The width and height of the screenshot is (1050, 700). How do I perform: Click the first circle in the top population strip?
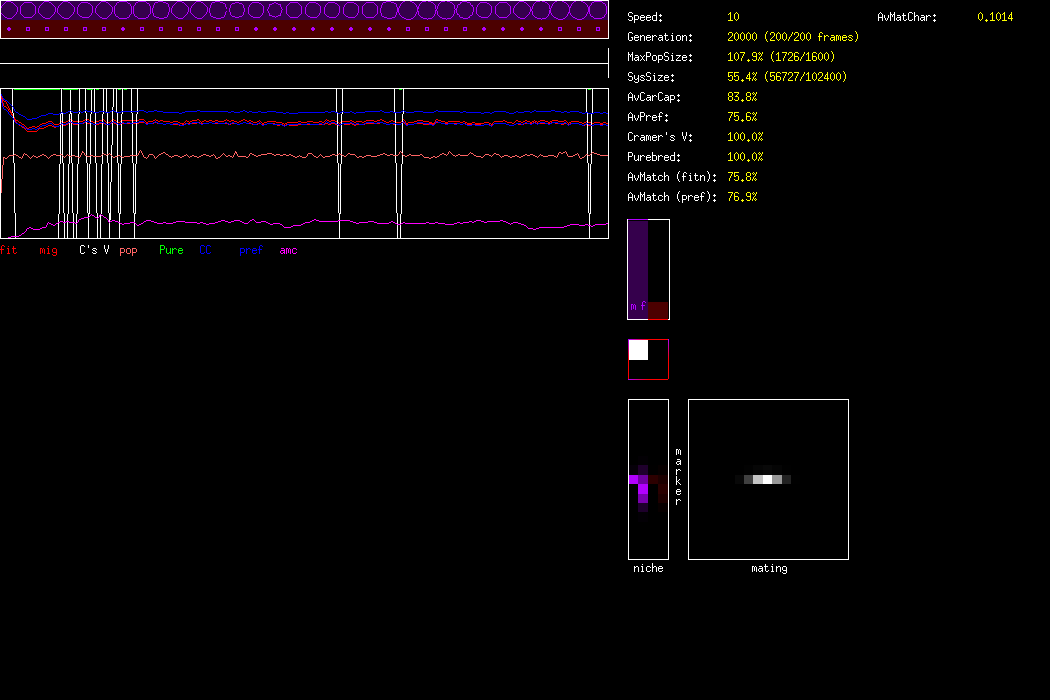click(x=10, y=11)
